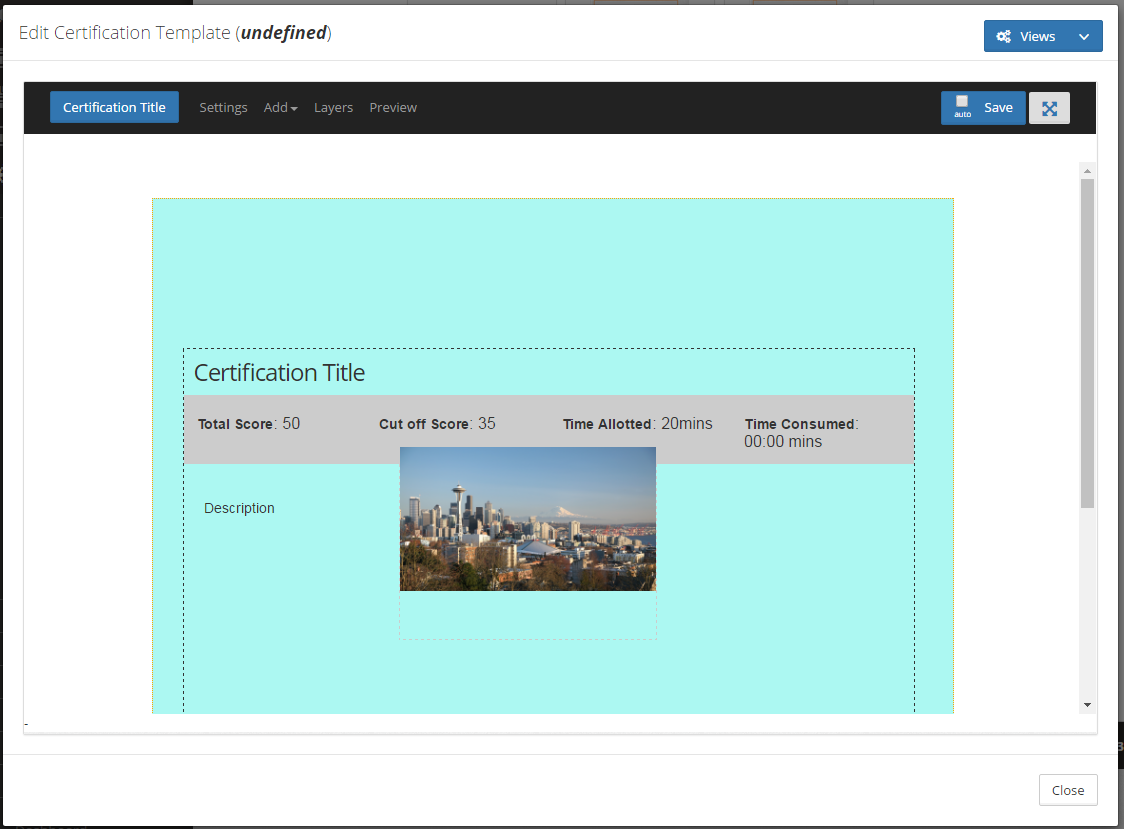Click the Cut off Score field
Screen dimensions: 1124x829
pyautogui.click(x=437, y=424)
